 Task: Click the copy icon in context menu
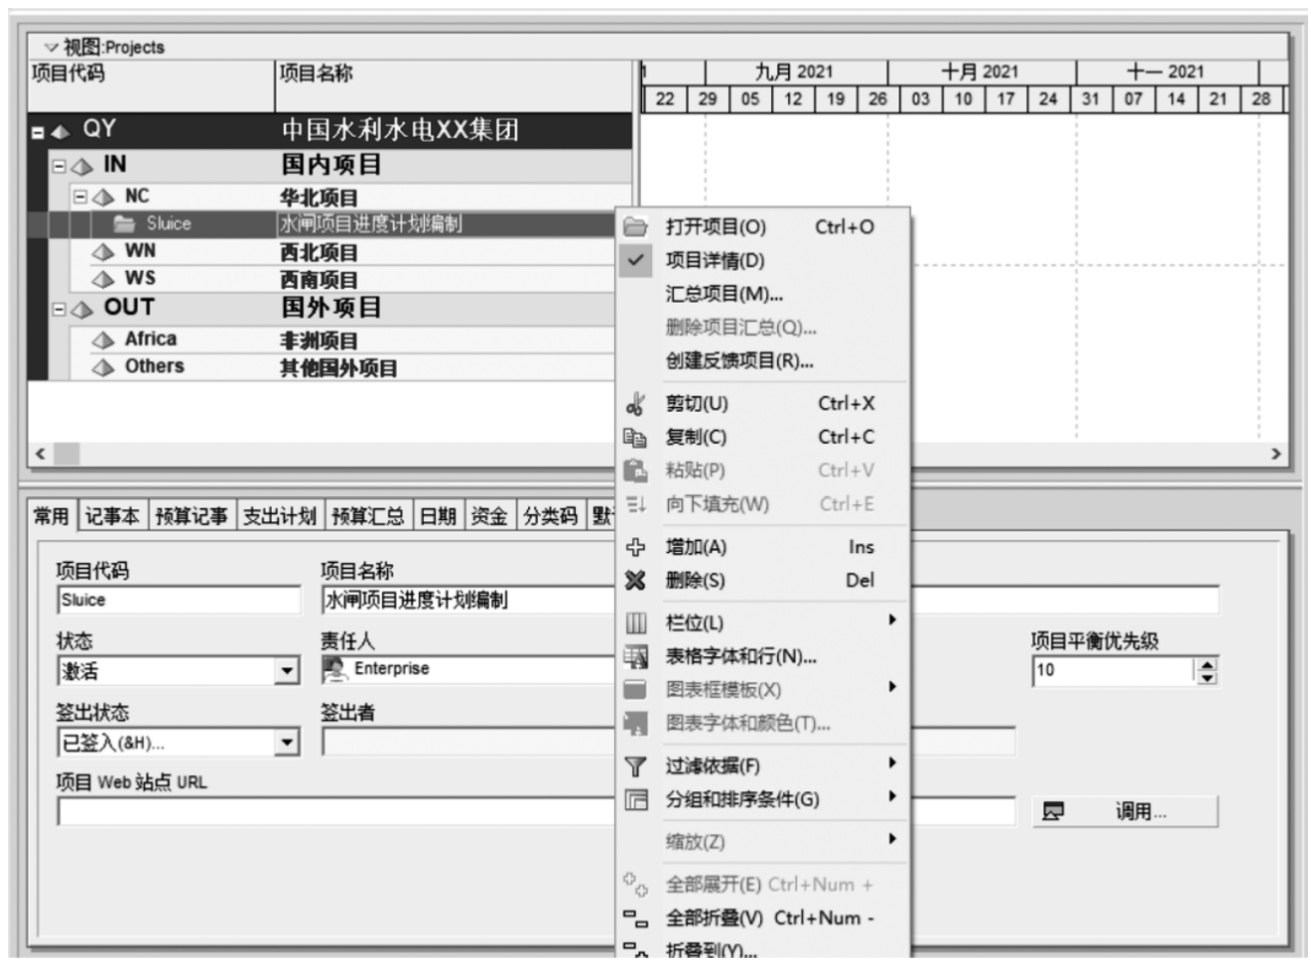(x=635, y=437)
